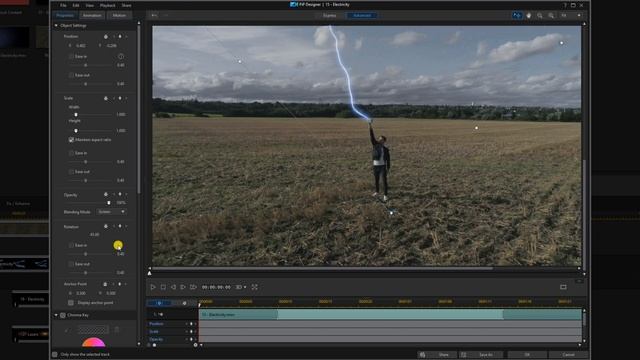Click the zoom in magnifier
The height and width of the screenshot is (360, 640).
pos(551,16)
